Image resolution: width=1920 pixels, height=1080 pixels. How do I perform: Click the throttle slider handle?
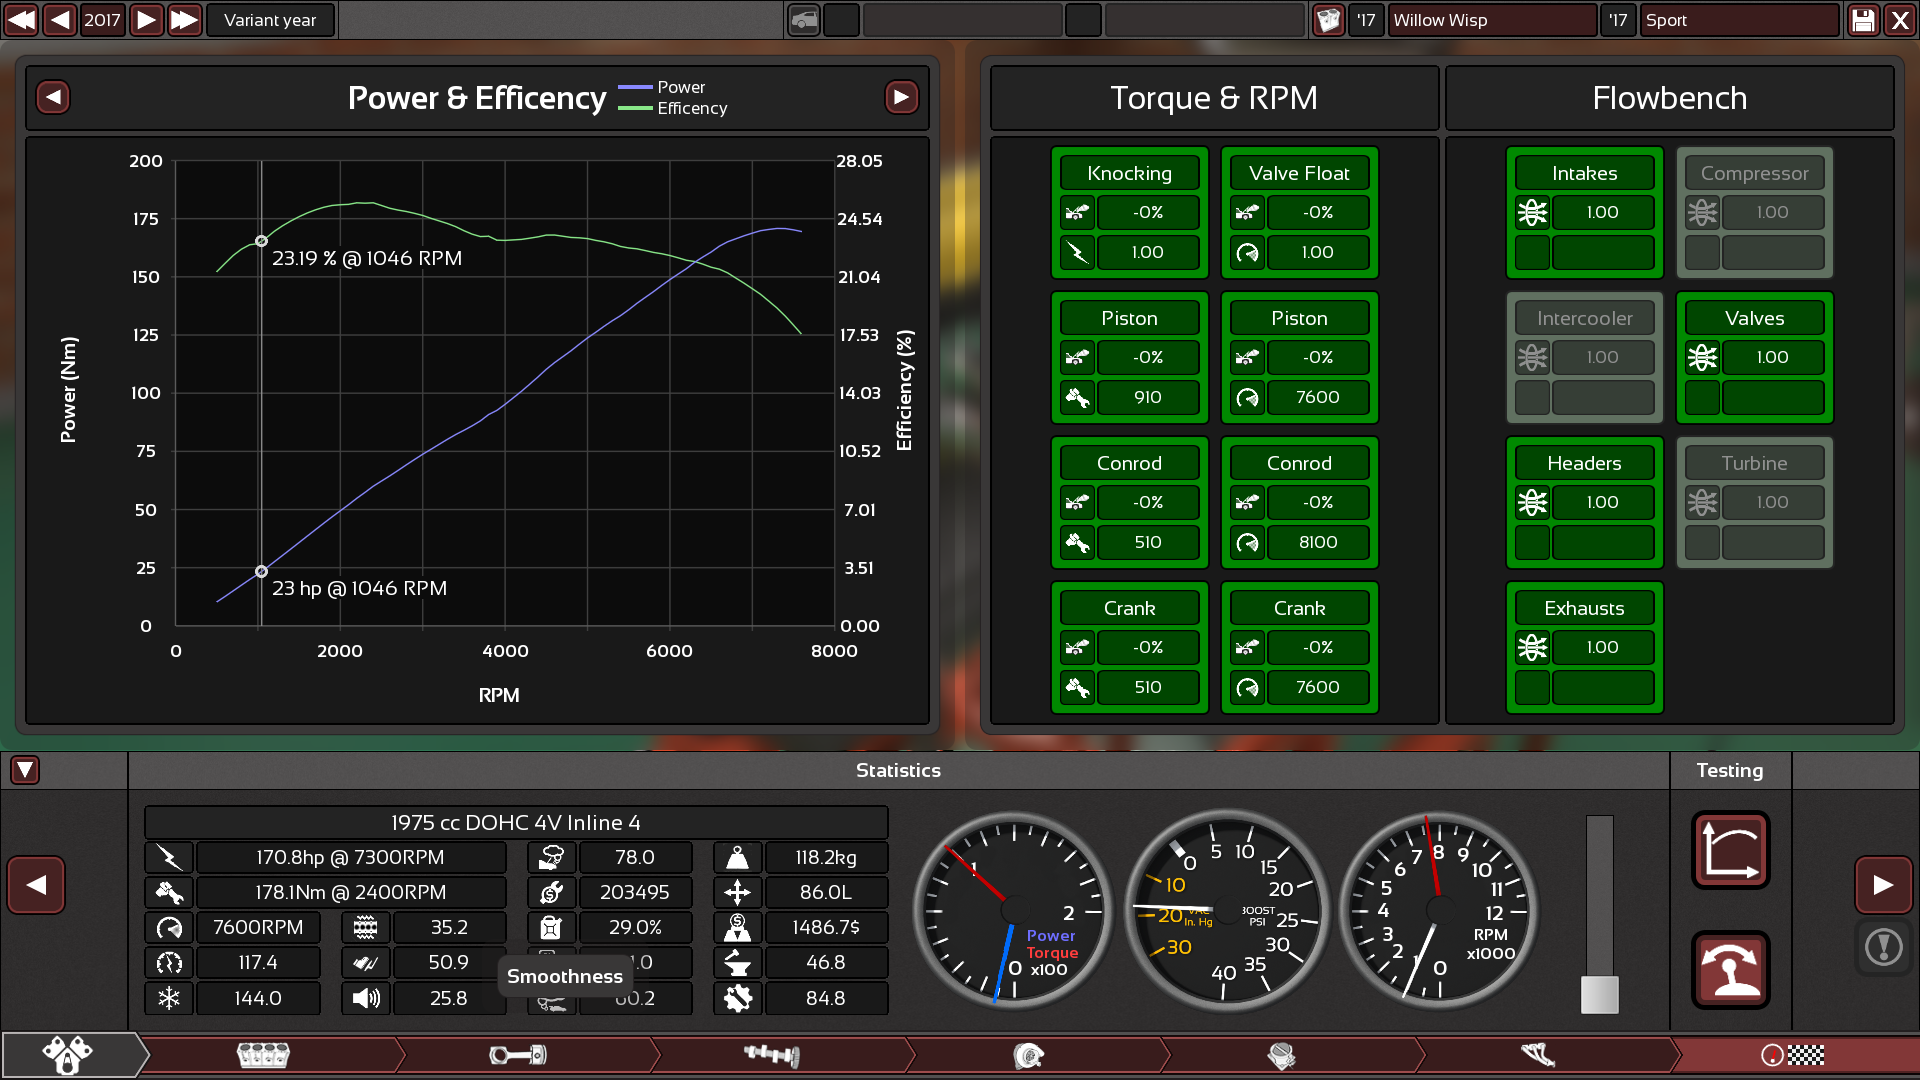coord(1599,994)
